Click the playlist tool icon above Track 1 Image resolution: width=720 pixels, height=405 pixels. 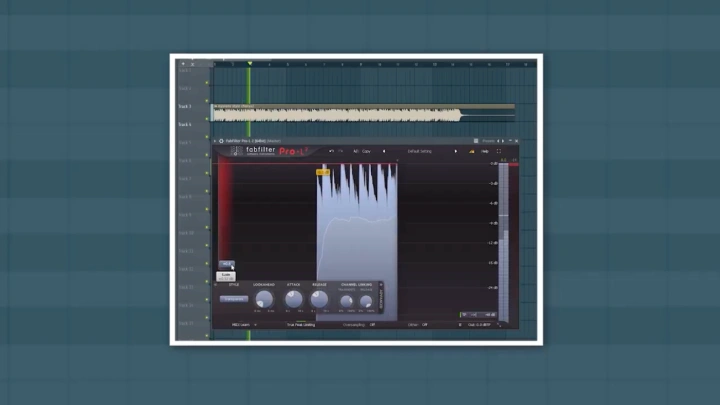coord(183,64)
